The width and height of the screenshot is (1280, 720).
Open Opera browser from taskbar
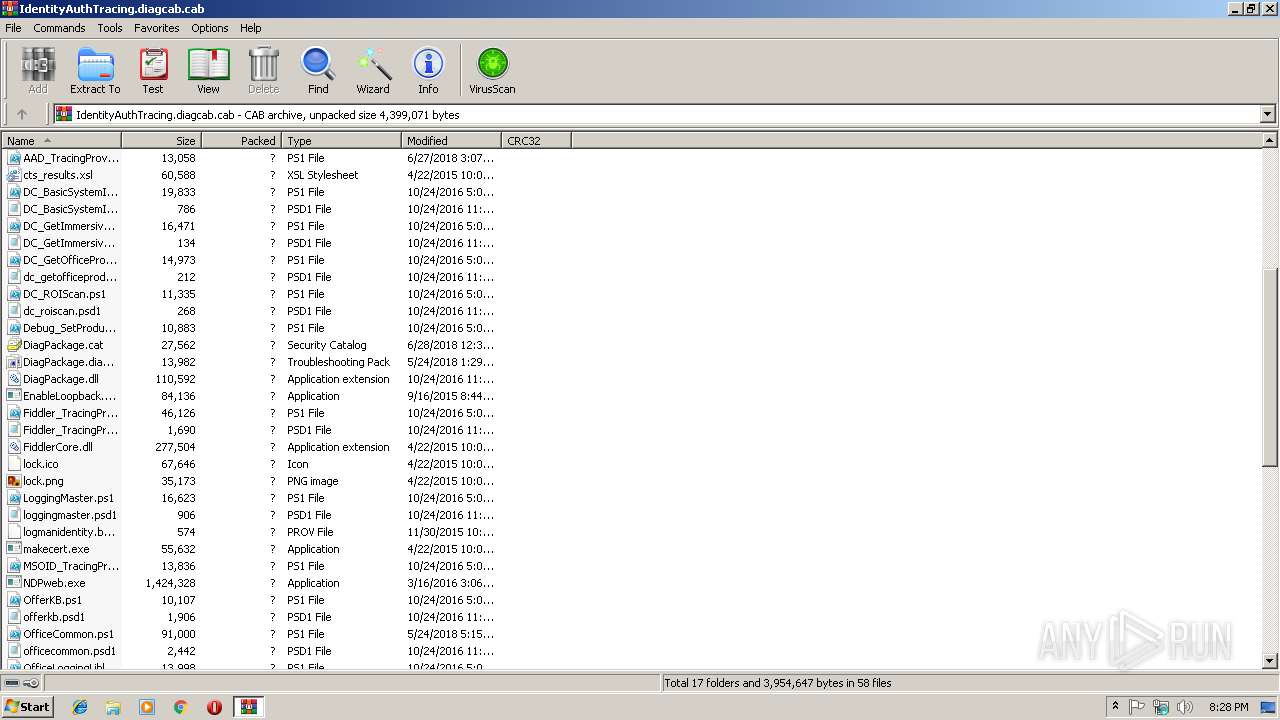point(214,707)
